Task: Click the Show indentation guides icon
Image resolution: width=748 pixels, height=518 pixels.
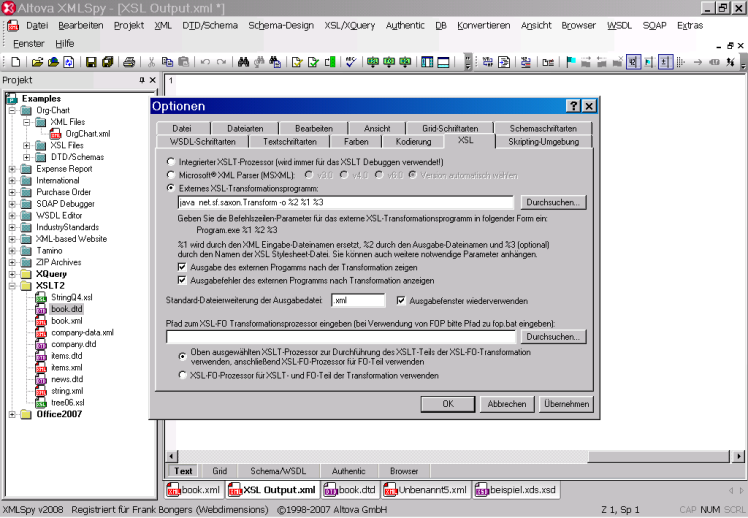Action: 681,62
